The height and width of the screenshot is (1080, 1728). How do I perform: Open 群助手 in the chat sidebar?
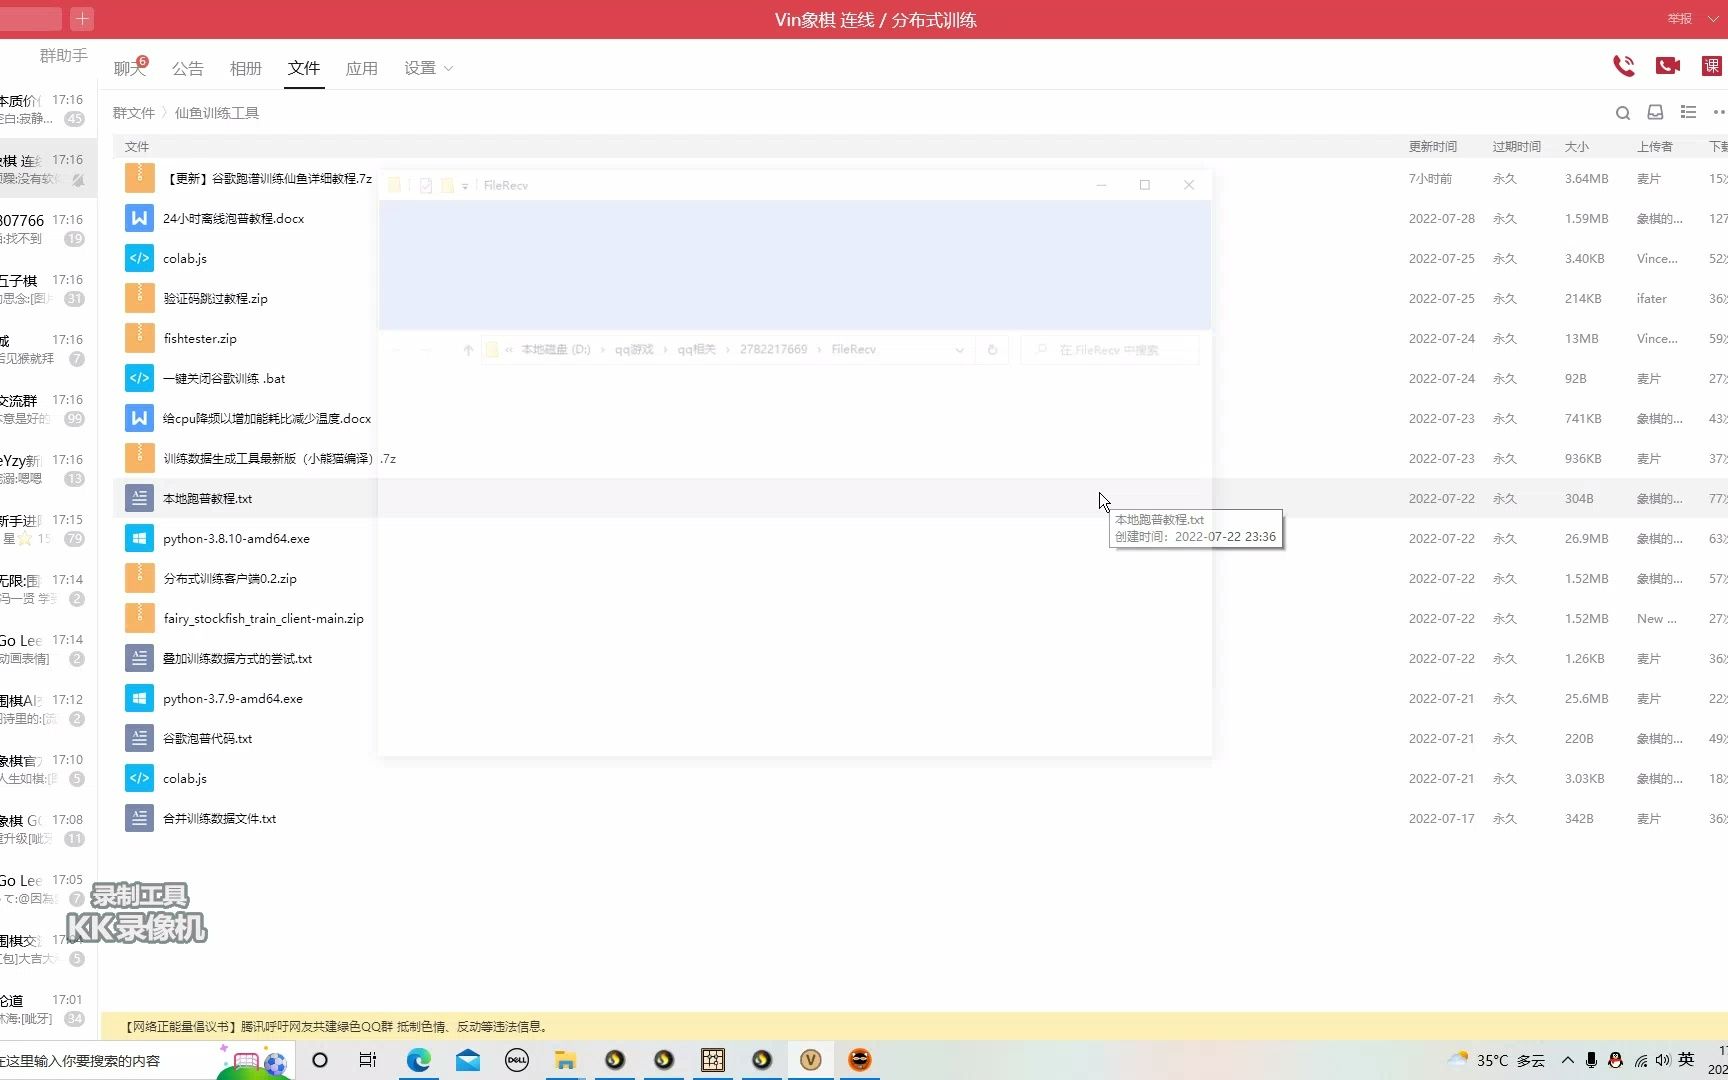pos(63,55)
